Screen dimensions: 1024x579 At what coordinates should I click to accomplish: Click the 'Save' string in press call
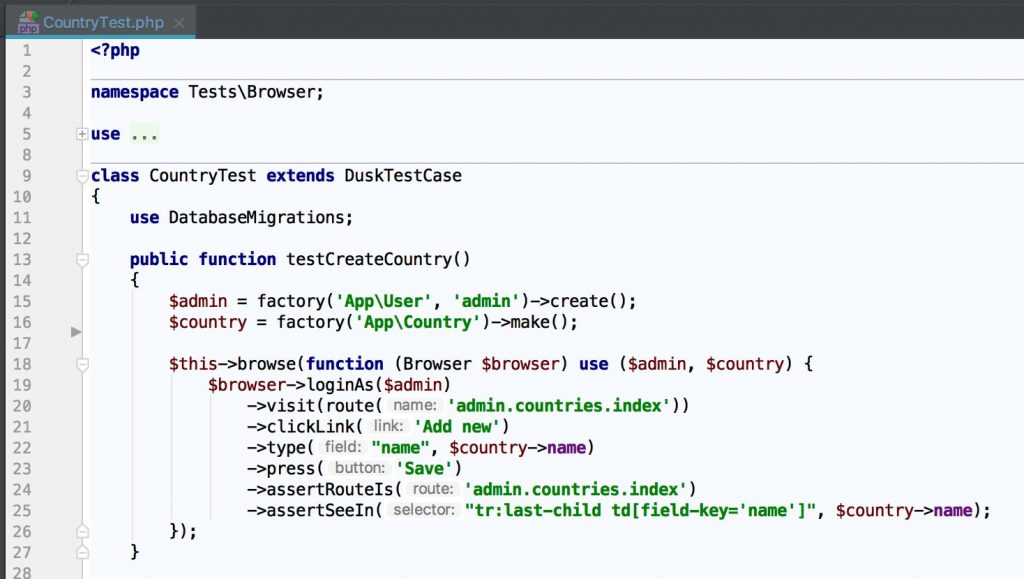point(424,469)
